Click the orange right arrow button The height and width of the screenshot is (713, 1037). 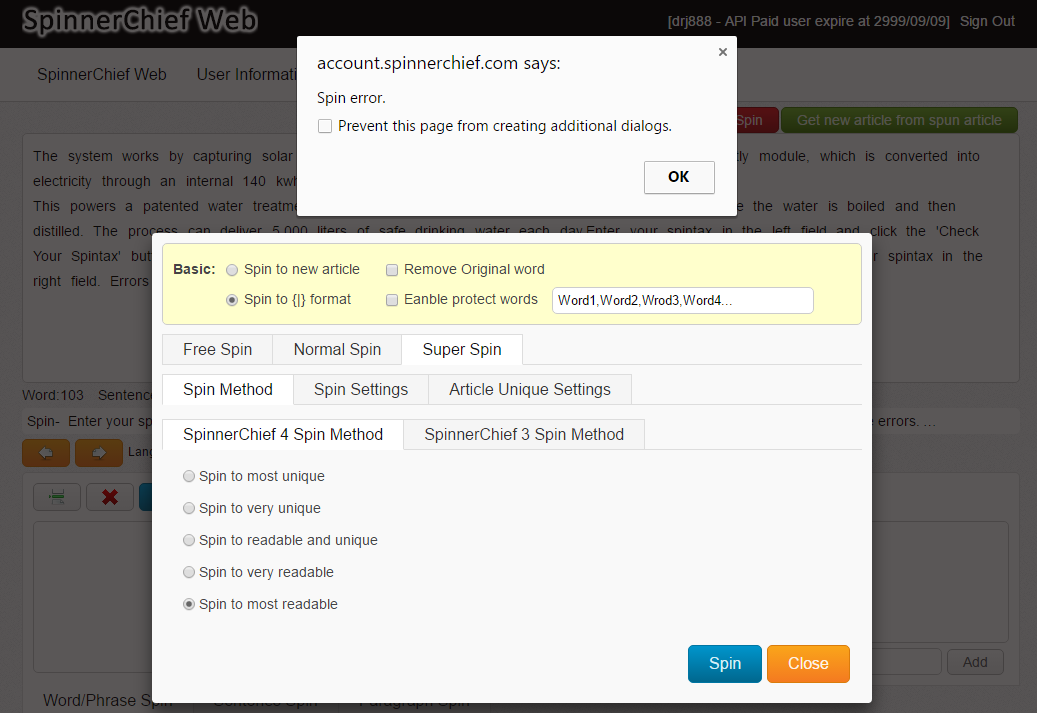(x=99, y=453)
